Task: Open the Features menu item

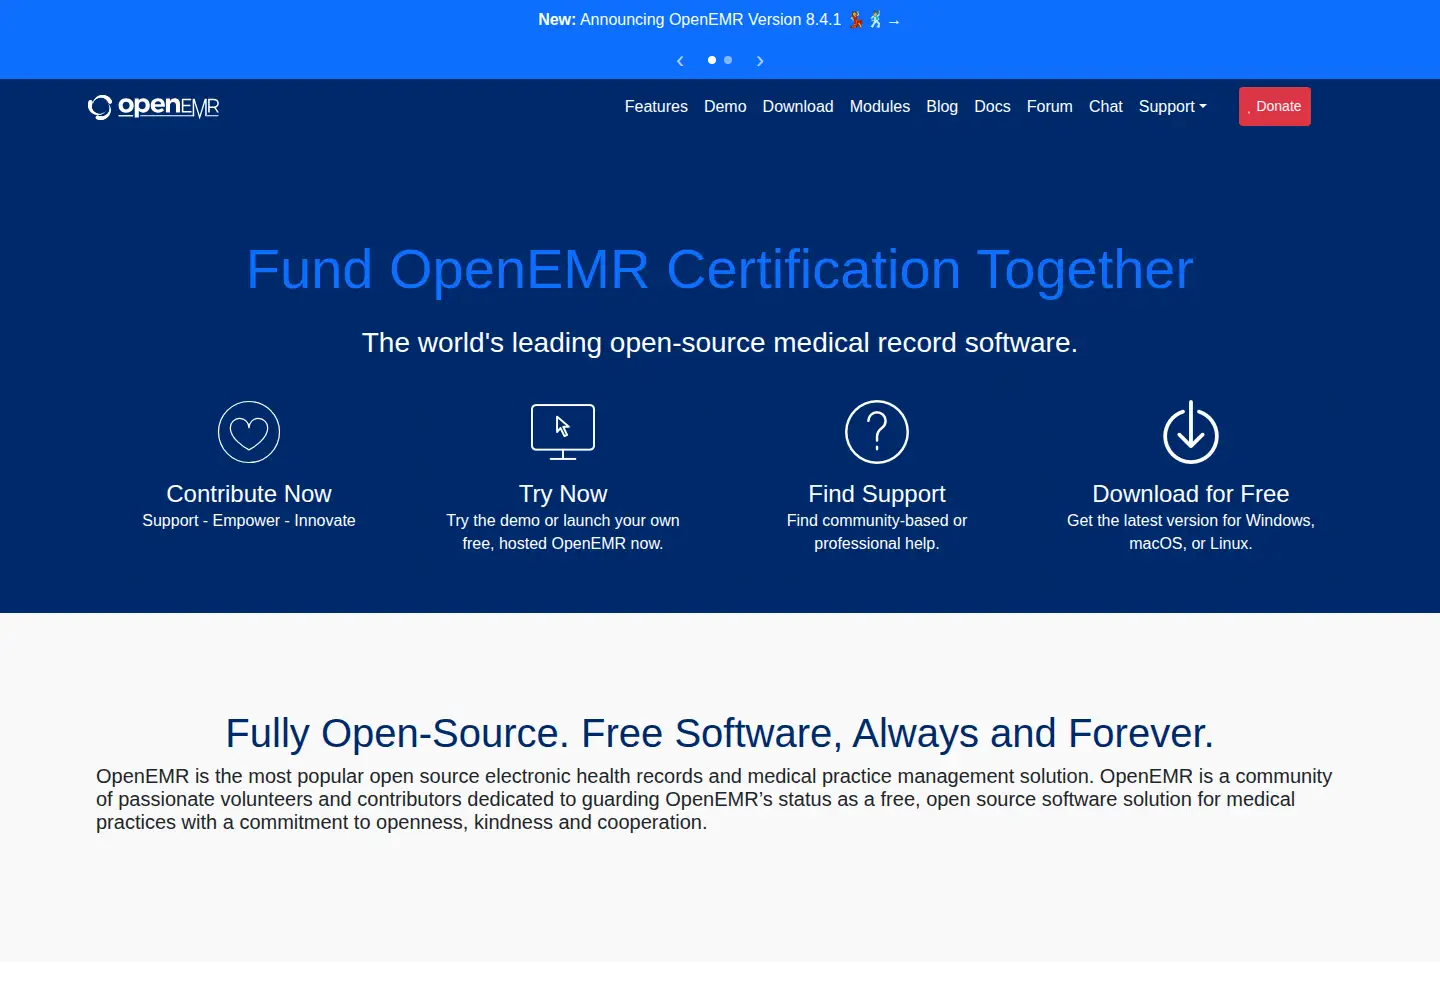Action: coord(656,107)
